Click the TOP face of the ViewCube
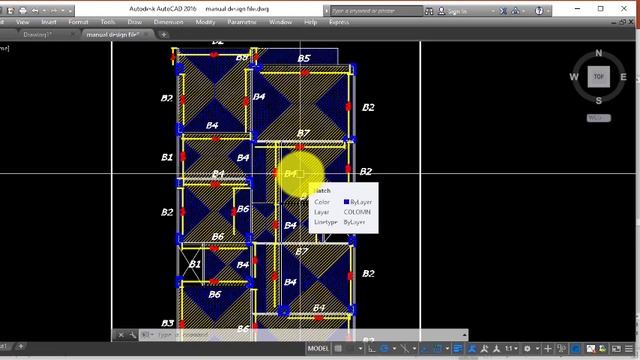This screenshot has height=360, width=640. [x=599, y=77]
